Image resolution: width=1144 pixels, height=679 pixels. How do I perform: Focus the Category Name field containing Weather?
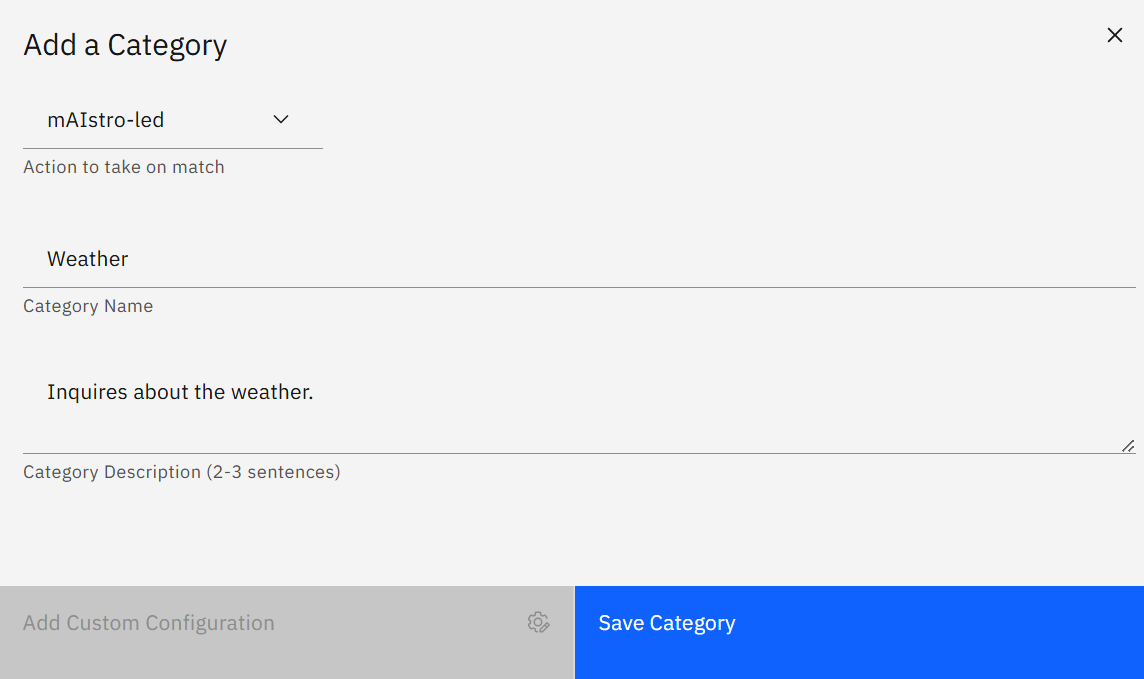579,259
